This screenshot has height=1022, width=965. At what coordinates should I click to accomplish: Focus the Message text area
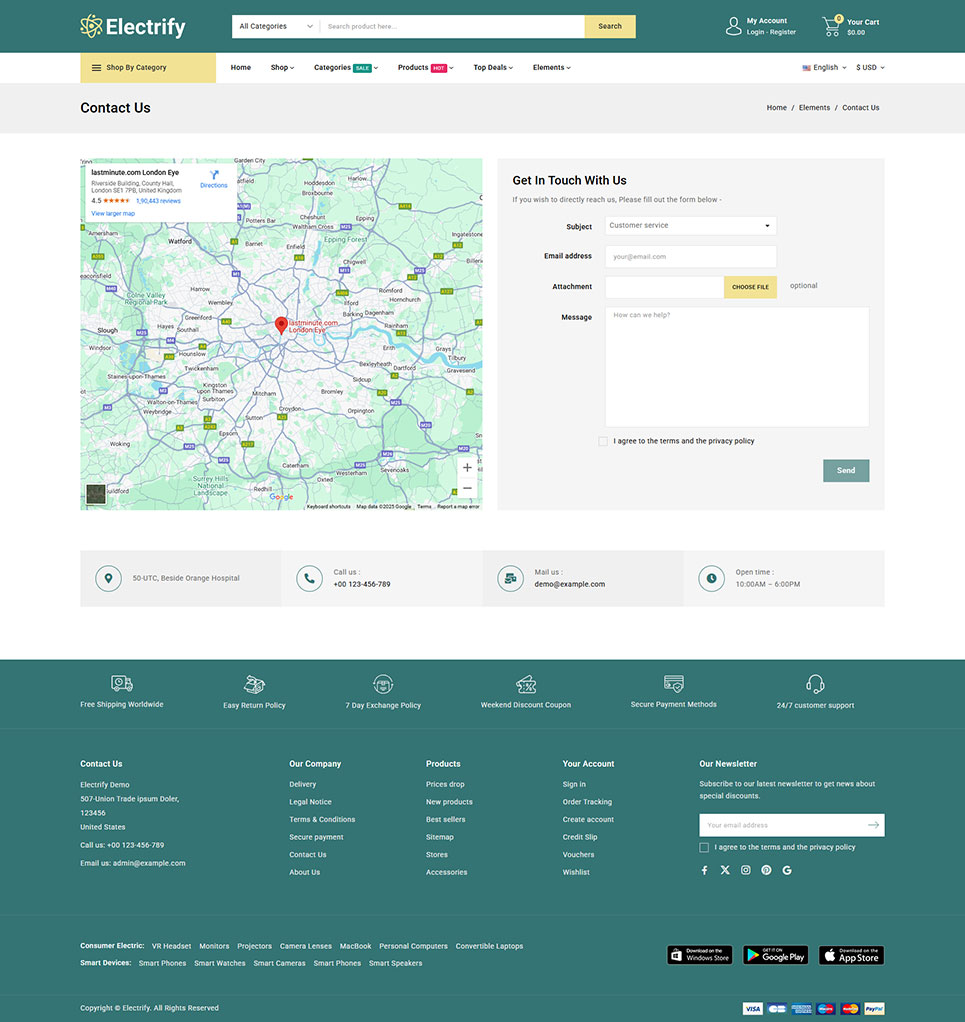click(737, 367)
